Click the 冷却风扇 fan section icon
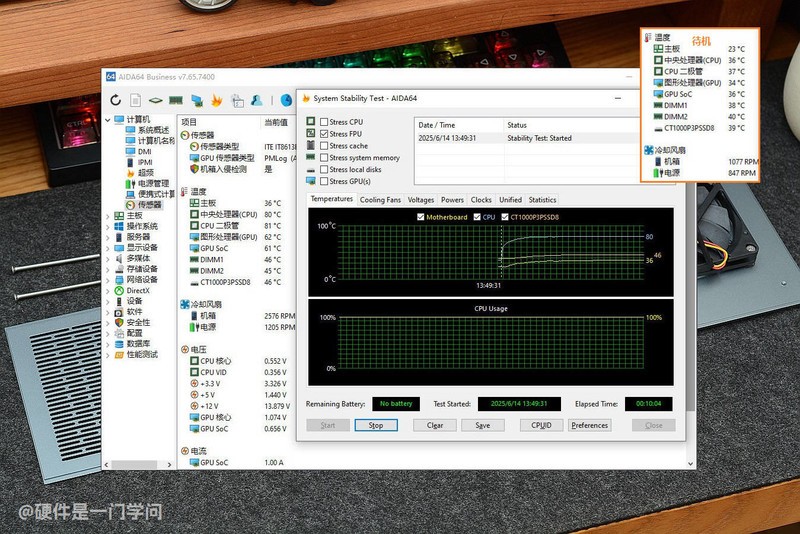Viewport: 800px width, 534px height. 185,304
